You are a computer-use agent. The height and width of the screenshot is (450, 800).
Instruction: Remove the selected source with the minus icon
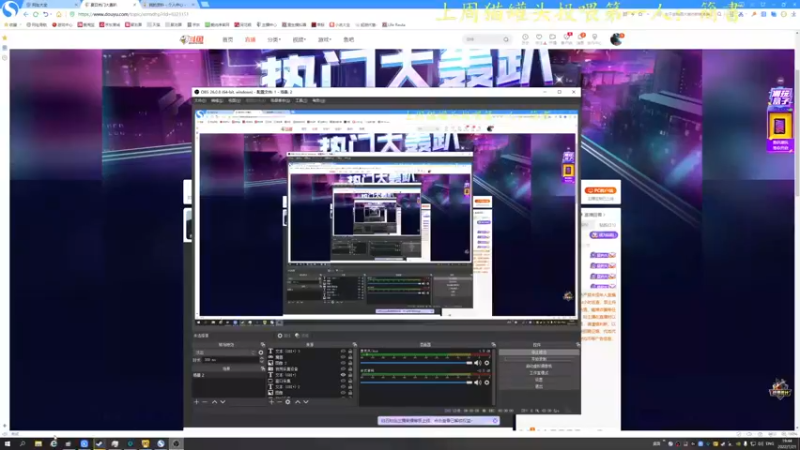(279, 402)
